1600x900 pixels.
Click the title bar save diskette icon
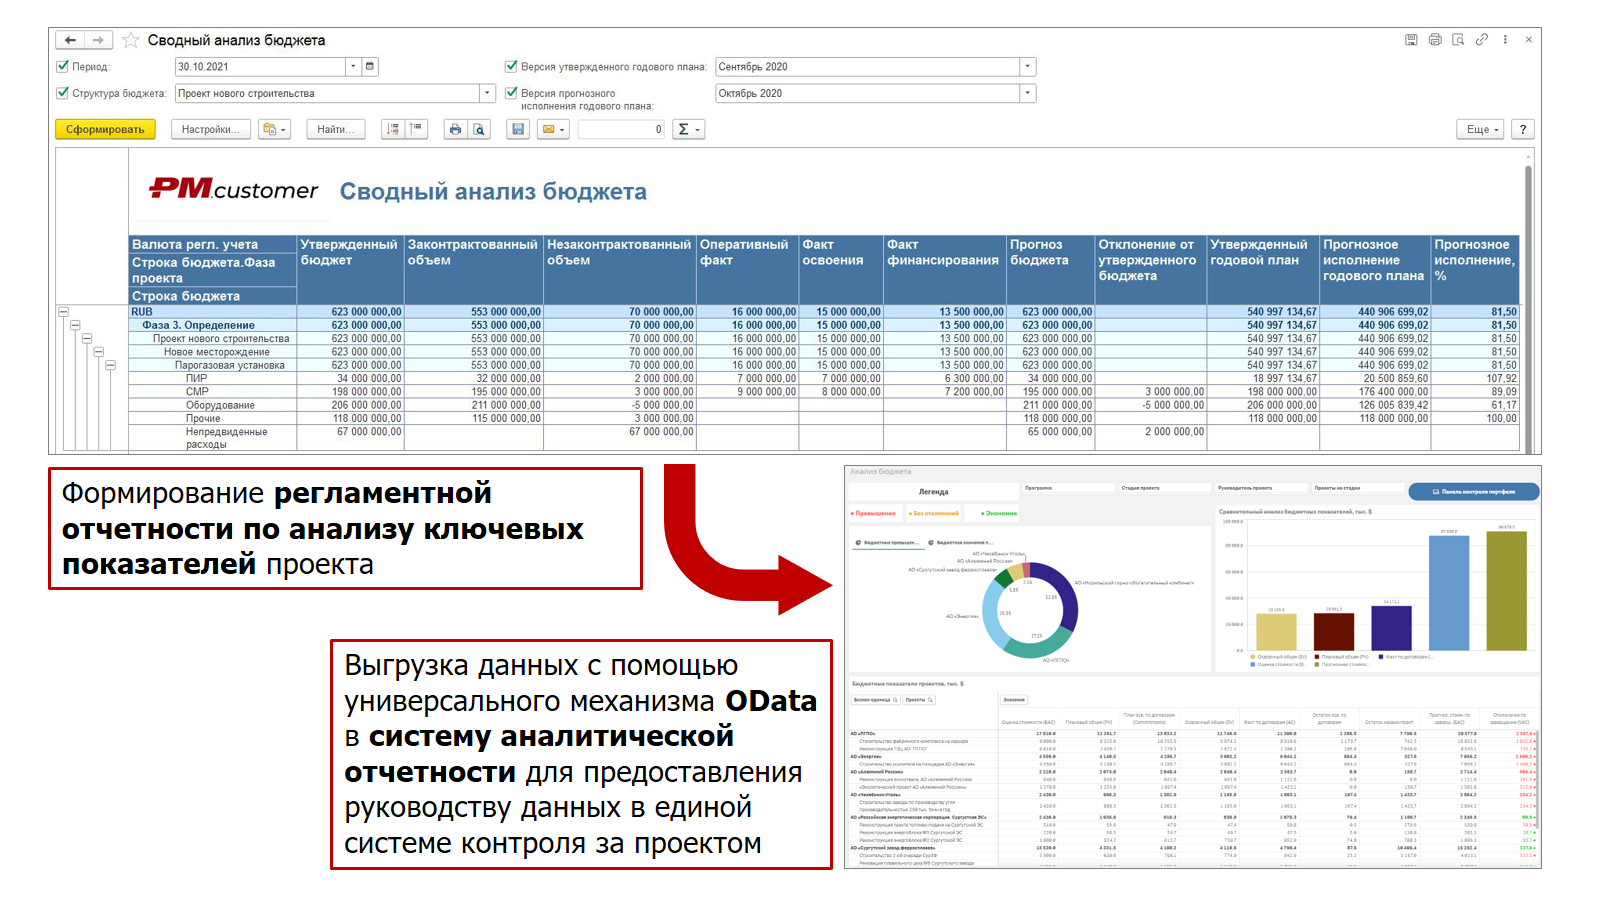(x=1411, y=40)
